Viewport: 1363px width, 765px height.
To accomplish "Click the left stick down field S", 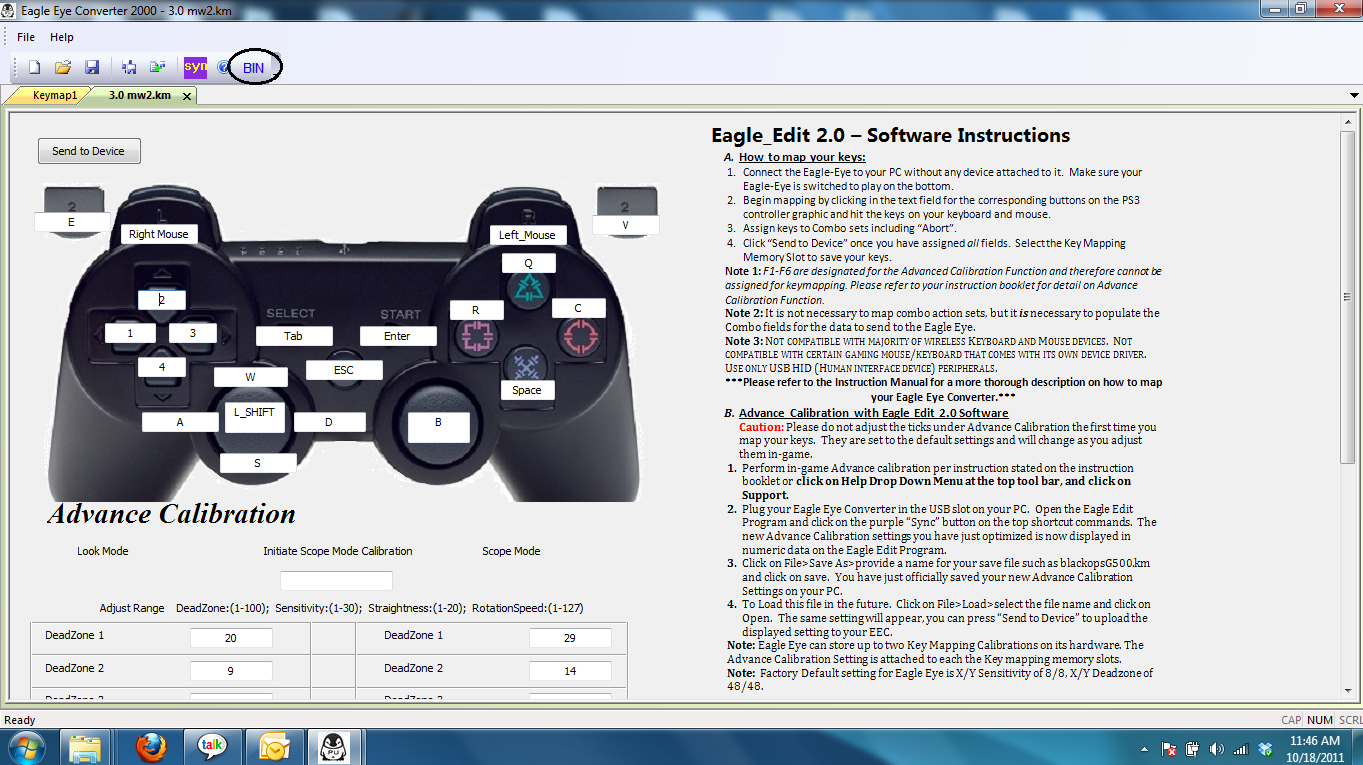I will pyautogui.click(x=258, y=463).
